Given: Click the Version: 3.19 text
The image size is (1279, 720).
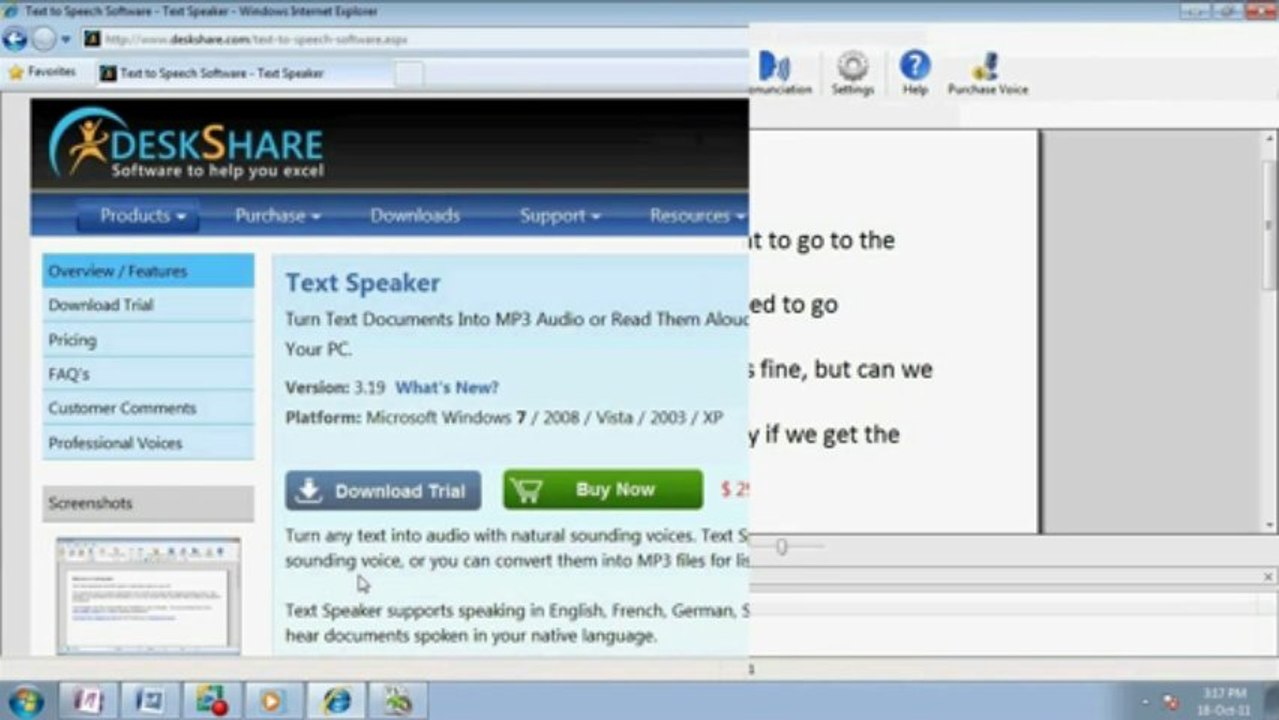Looking at the screenshot, I should [x=335, y=387].
